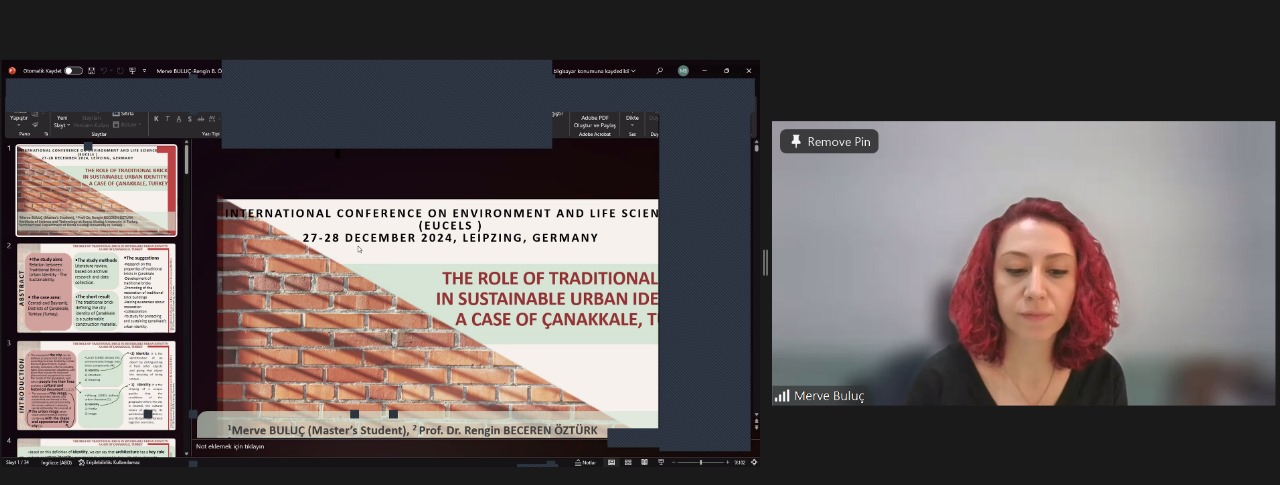Viewport: 1280px width, 485px height.
Task: Adjust the status bar zoom slider
Action: click(x=700, y=462)
